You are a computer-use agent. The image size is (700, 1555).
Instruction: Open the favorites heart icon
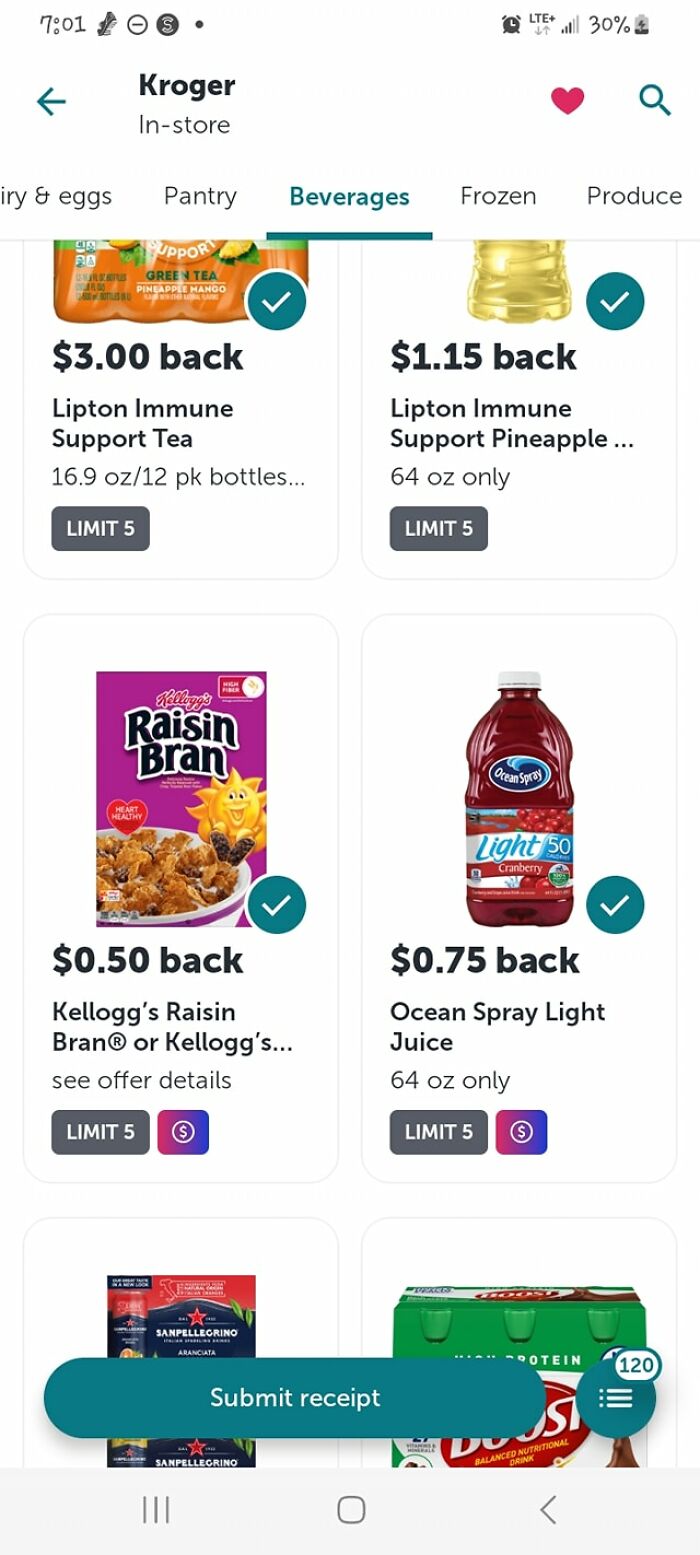click(x=567, y=99)
